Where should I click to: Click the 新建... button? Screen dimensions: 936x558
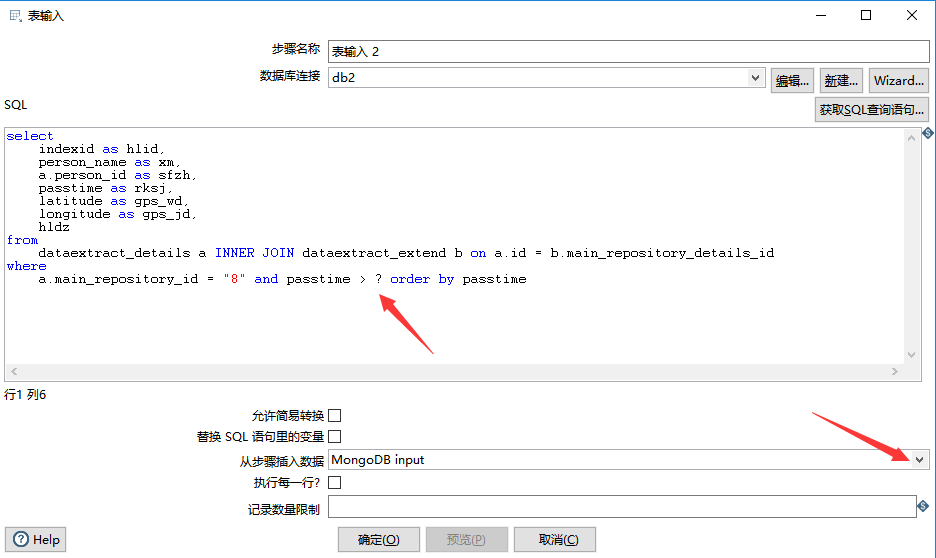coord(841,81)
